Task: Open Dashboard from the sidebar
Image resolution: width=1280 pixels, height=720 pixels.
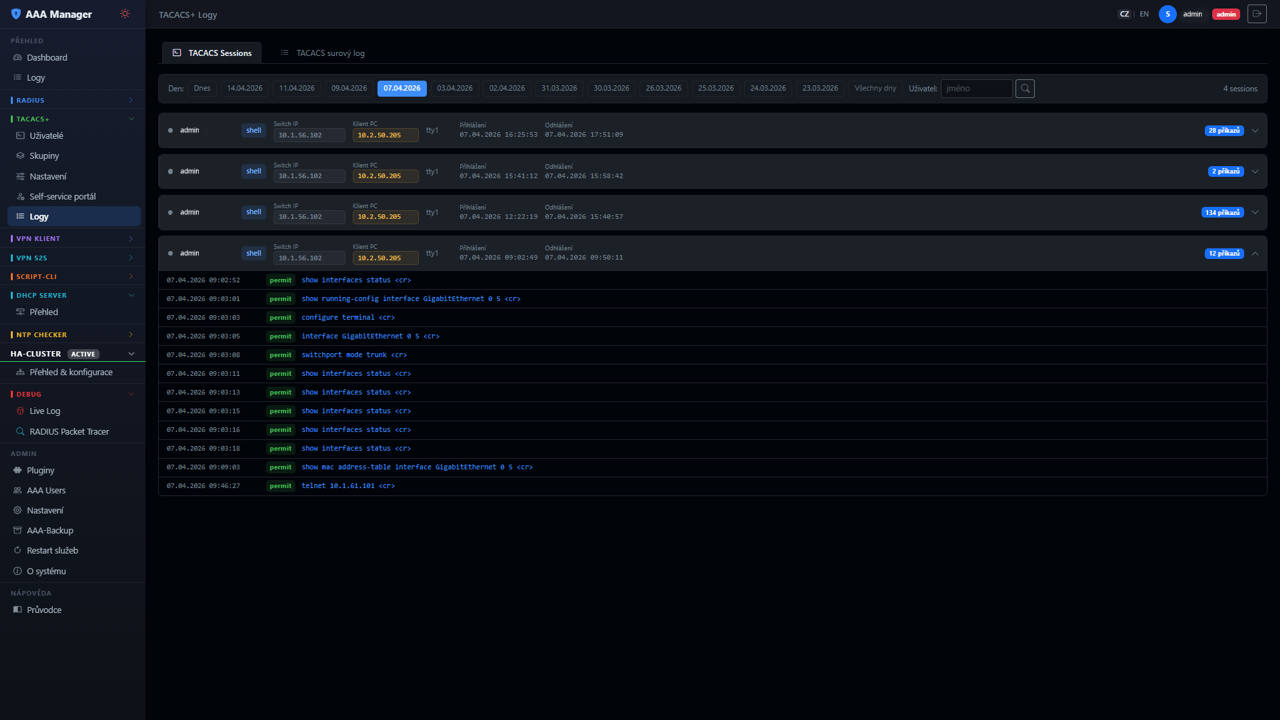Action: coord(47,58)
